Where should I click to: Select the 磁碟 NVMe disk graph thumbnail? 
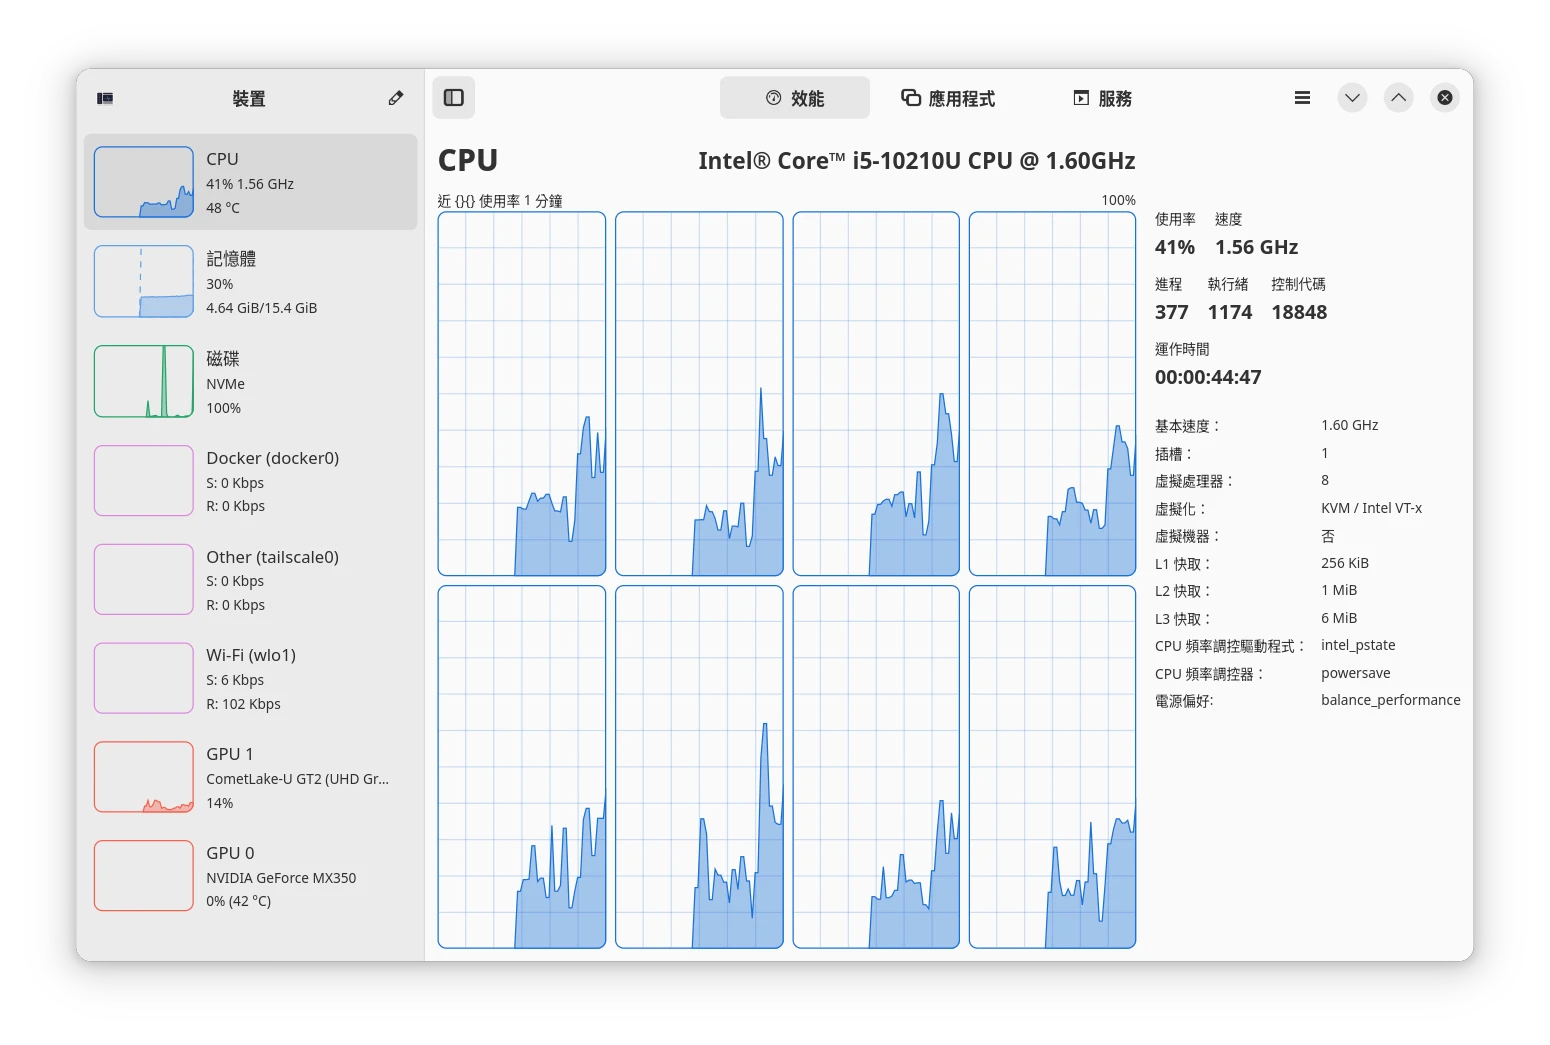144,382
